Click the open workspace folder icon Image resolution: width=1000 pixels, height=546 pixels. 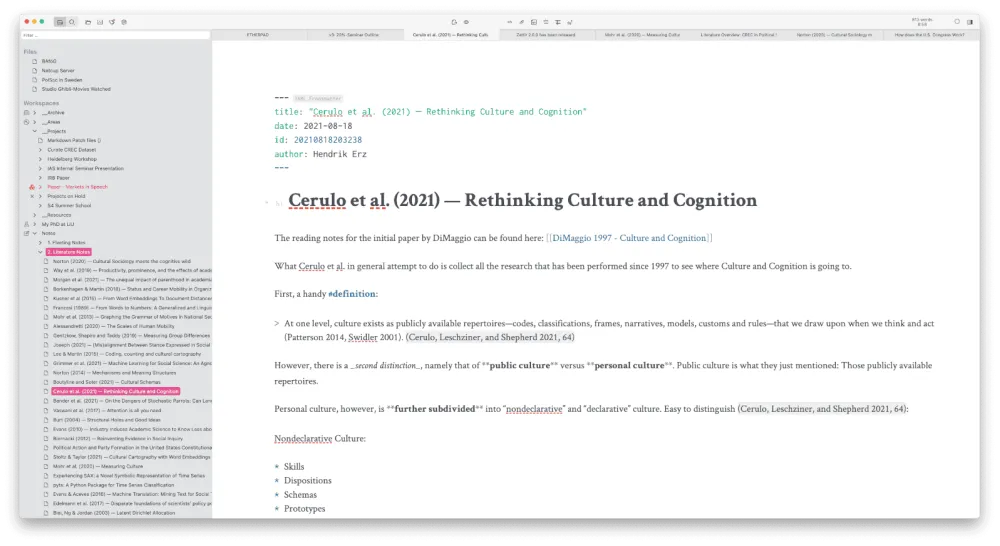87,21
